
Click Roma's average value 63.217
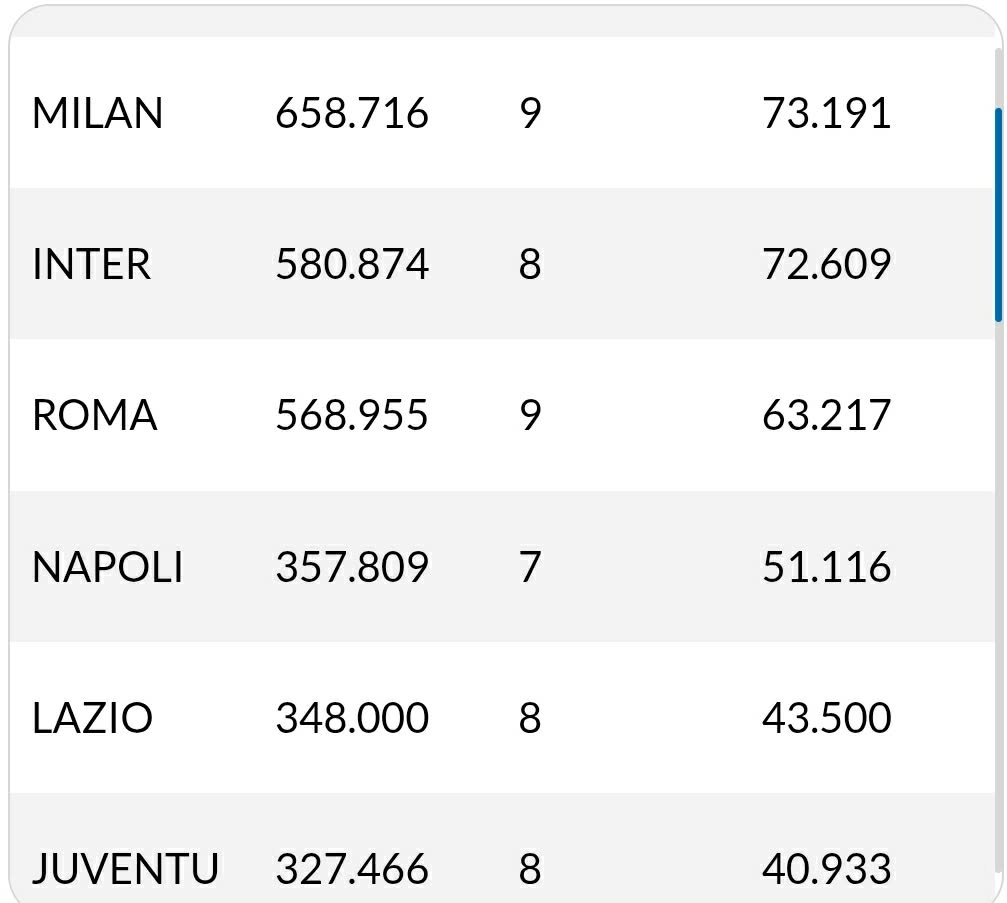(826, 416)
